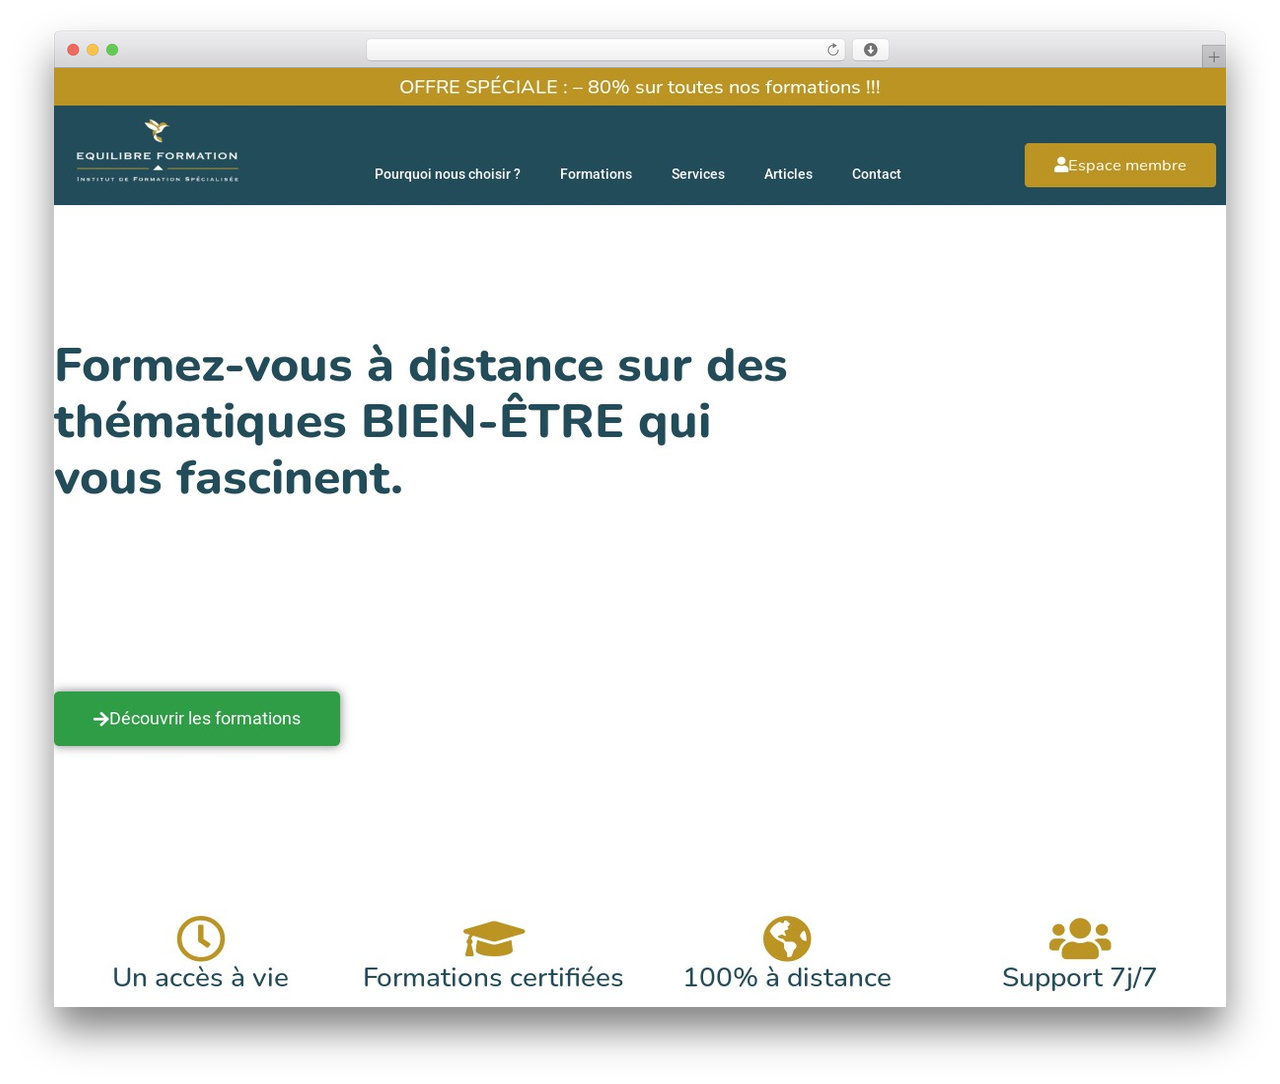Click the Formations certifiées text
The width and height of the screenshot is (1280, 1084).
tap(493, 977)
